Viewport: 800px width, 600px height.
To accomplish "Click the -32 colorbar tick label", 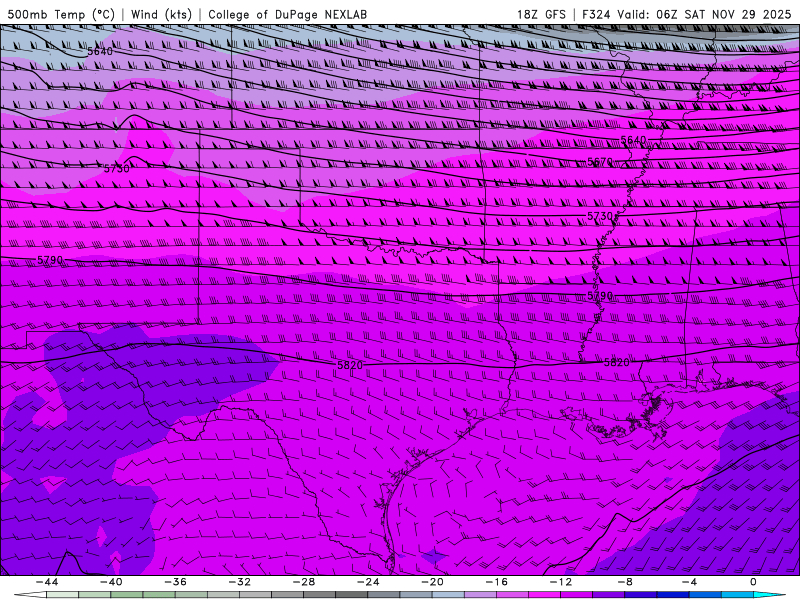I will pyautogui.click(x=240, y=582).
